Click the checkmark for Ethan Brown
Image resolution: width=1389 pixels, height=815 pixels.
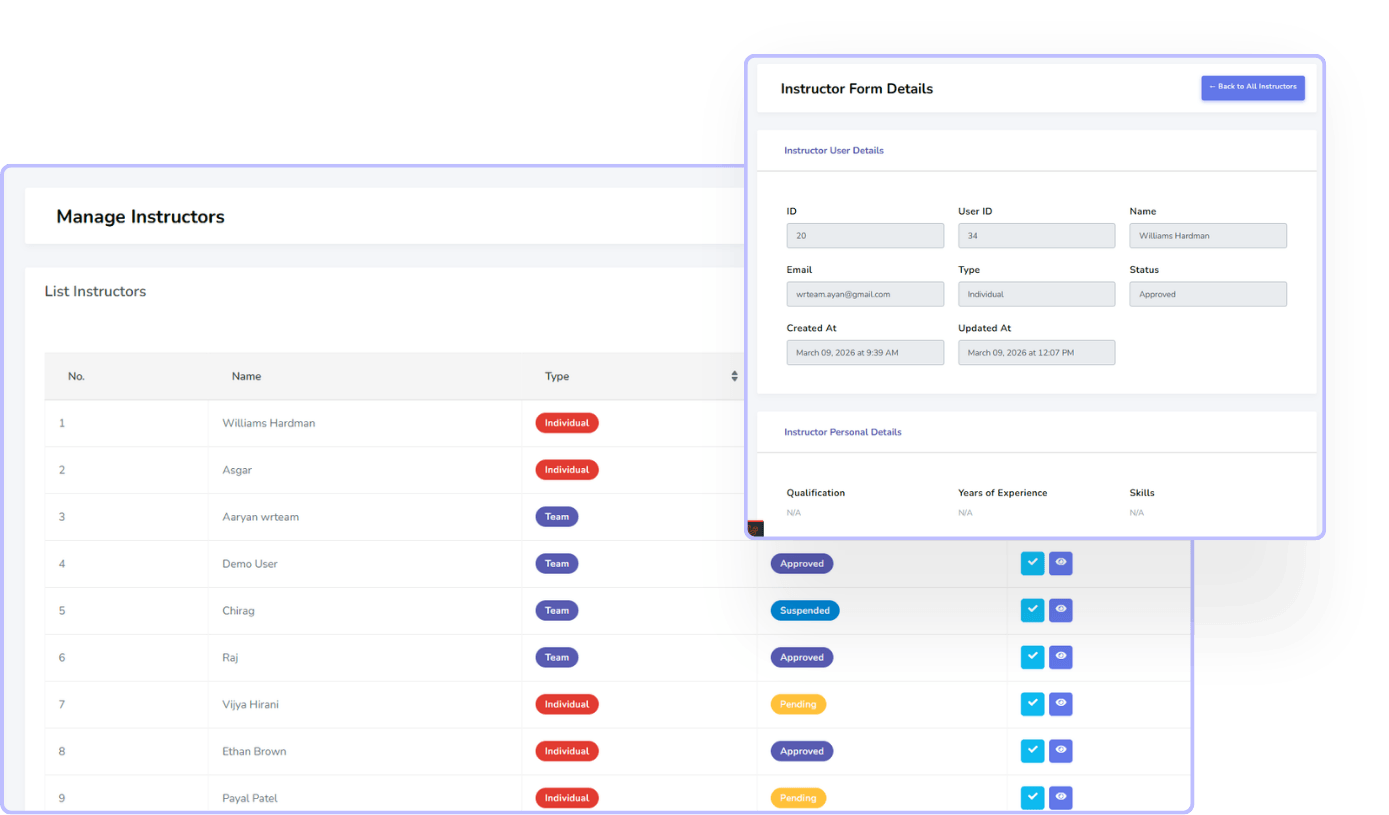[x=1032, y=750]
